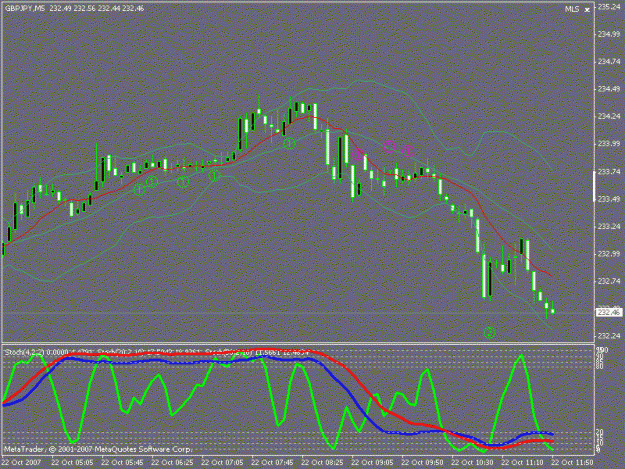Click the 22 Oct 2007 date label
The image size is (625, 469).
(21, 462)
